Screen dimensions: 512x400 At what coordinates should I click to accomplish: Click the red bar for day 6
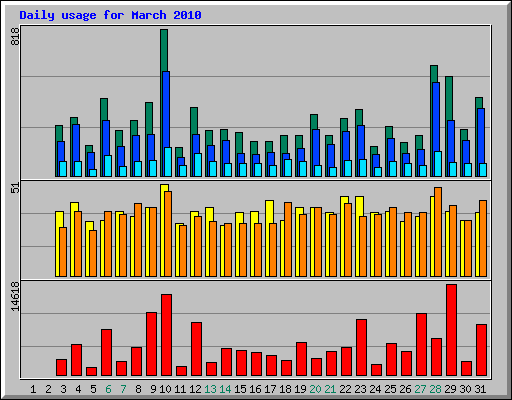106,353
